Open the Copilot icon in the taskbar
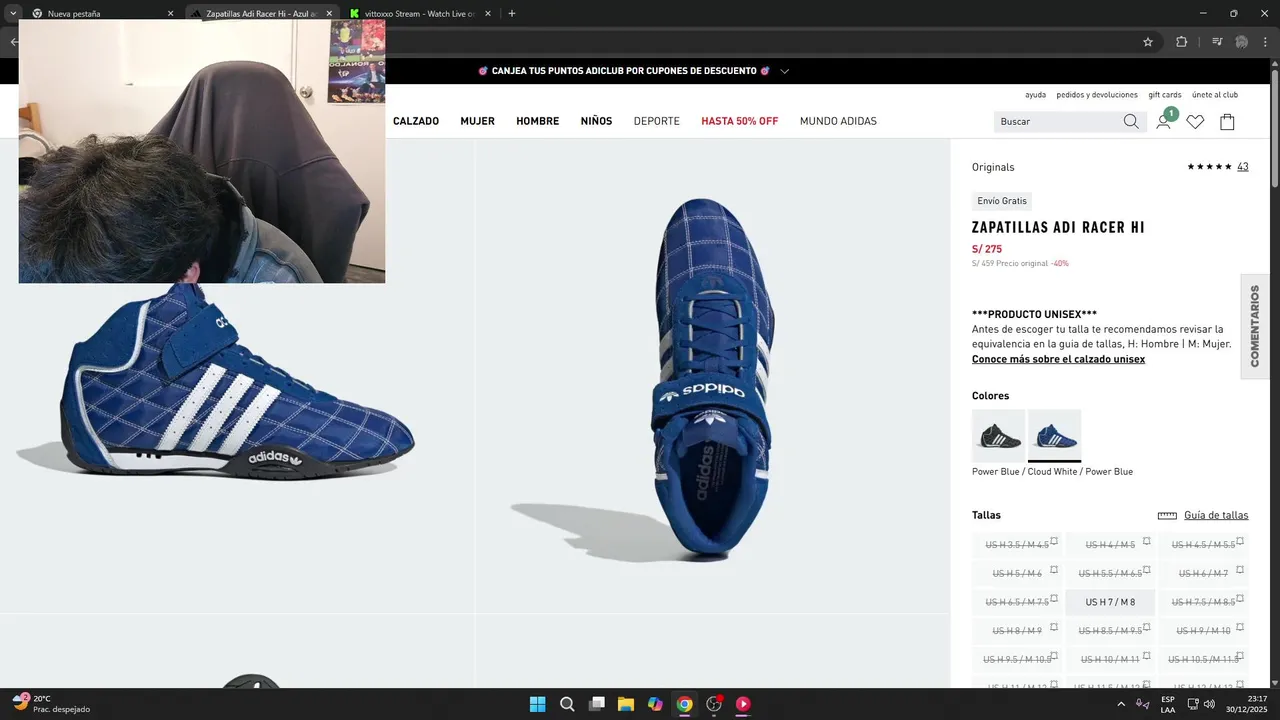The height and width of the screenshot is (720, 1280). point(655,704)
